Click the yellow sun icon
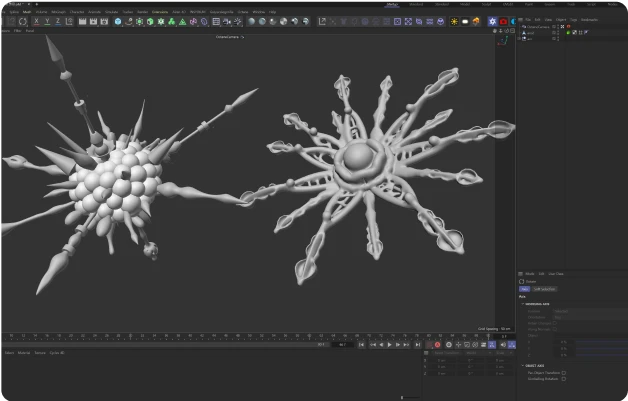 [454, 22]
